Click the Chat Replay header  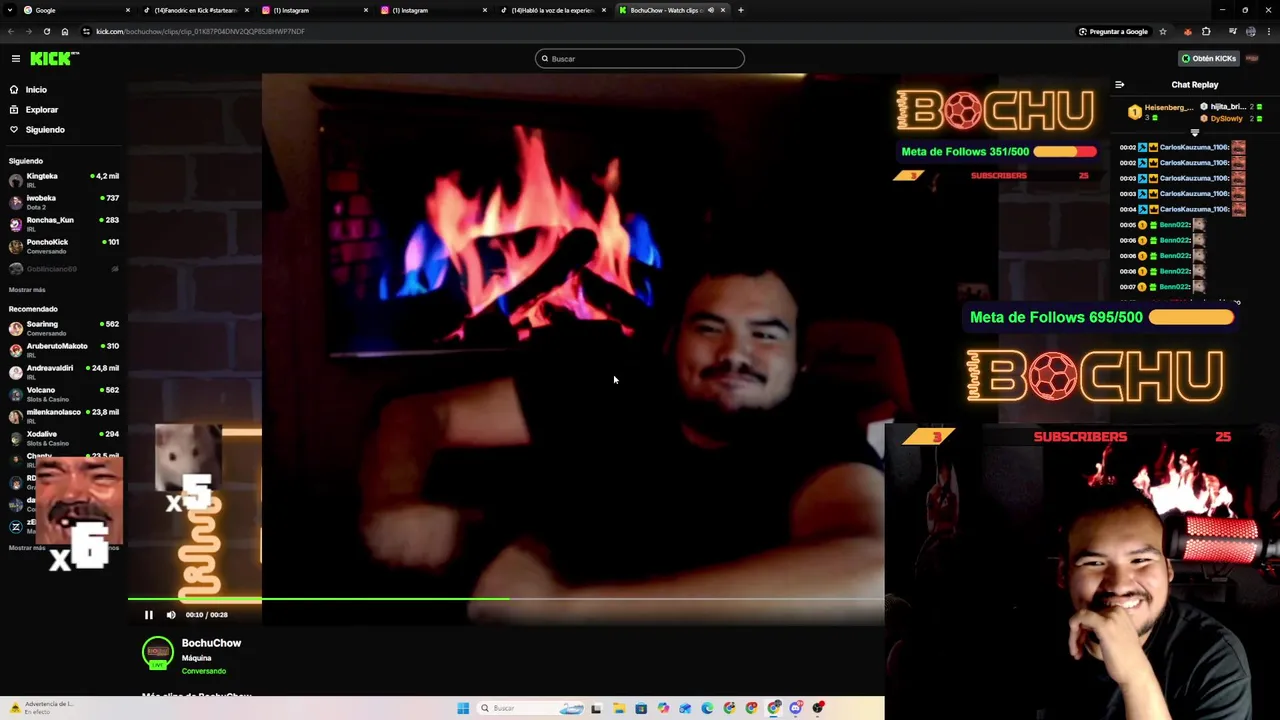(1195, 85)
